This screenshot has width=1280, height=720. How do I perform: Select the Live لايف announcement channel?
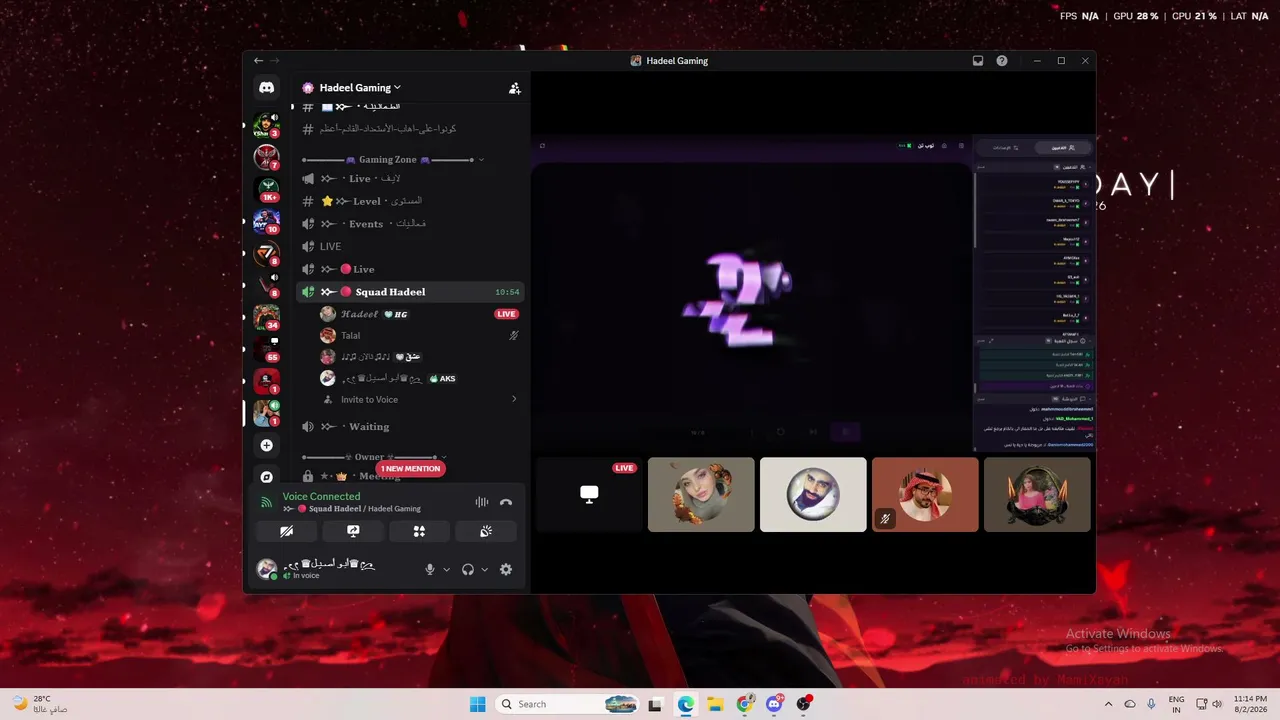(411, 179)
